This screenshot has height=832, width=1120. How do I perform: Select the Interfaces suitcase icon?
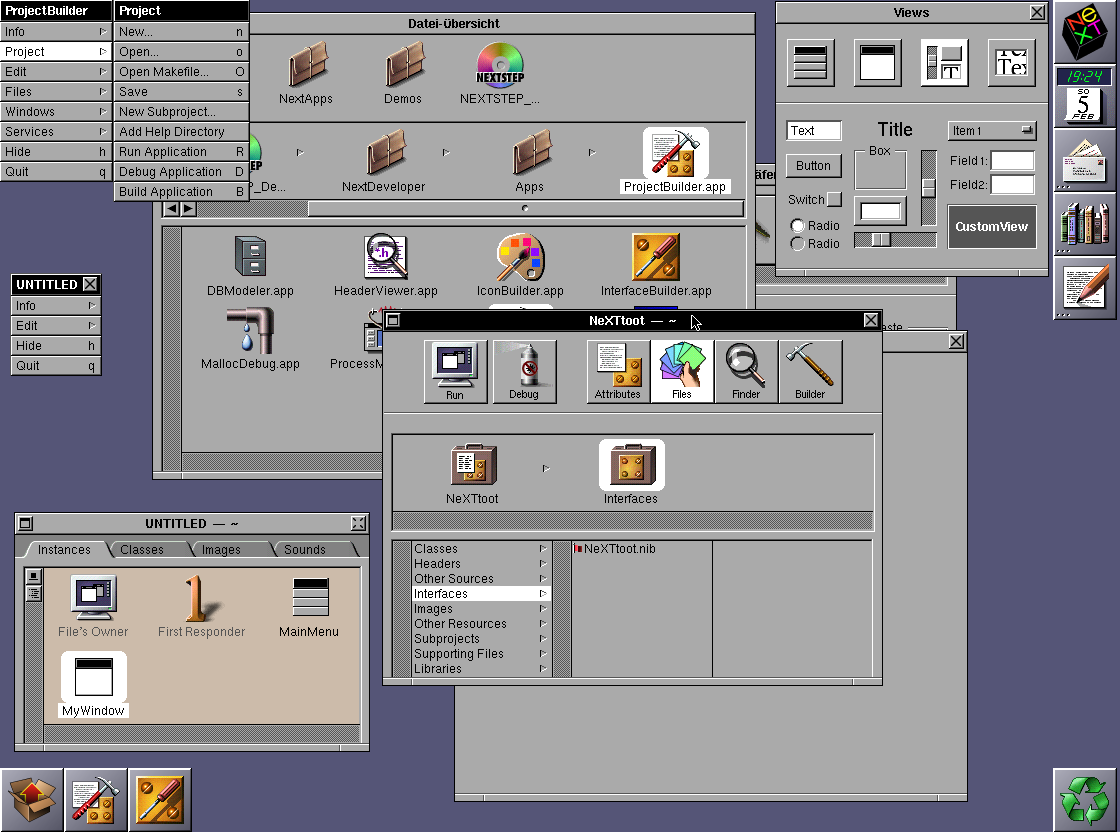pos(631,465)
